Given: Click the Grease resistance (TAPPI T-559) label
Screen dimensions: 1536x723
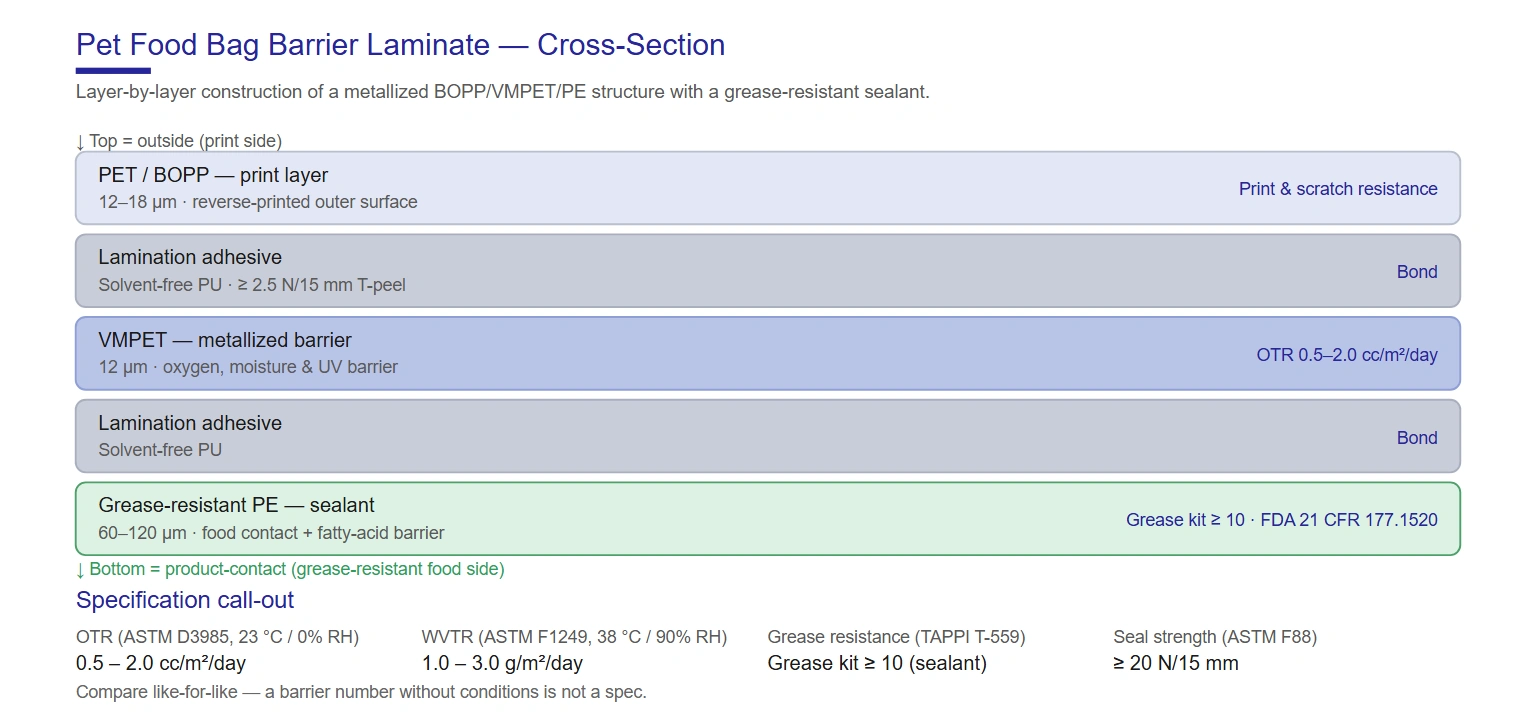Looking at the screenshot, I should pyautogui.click(x=896, y=637).
